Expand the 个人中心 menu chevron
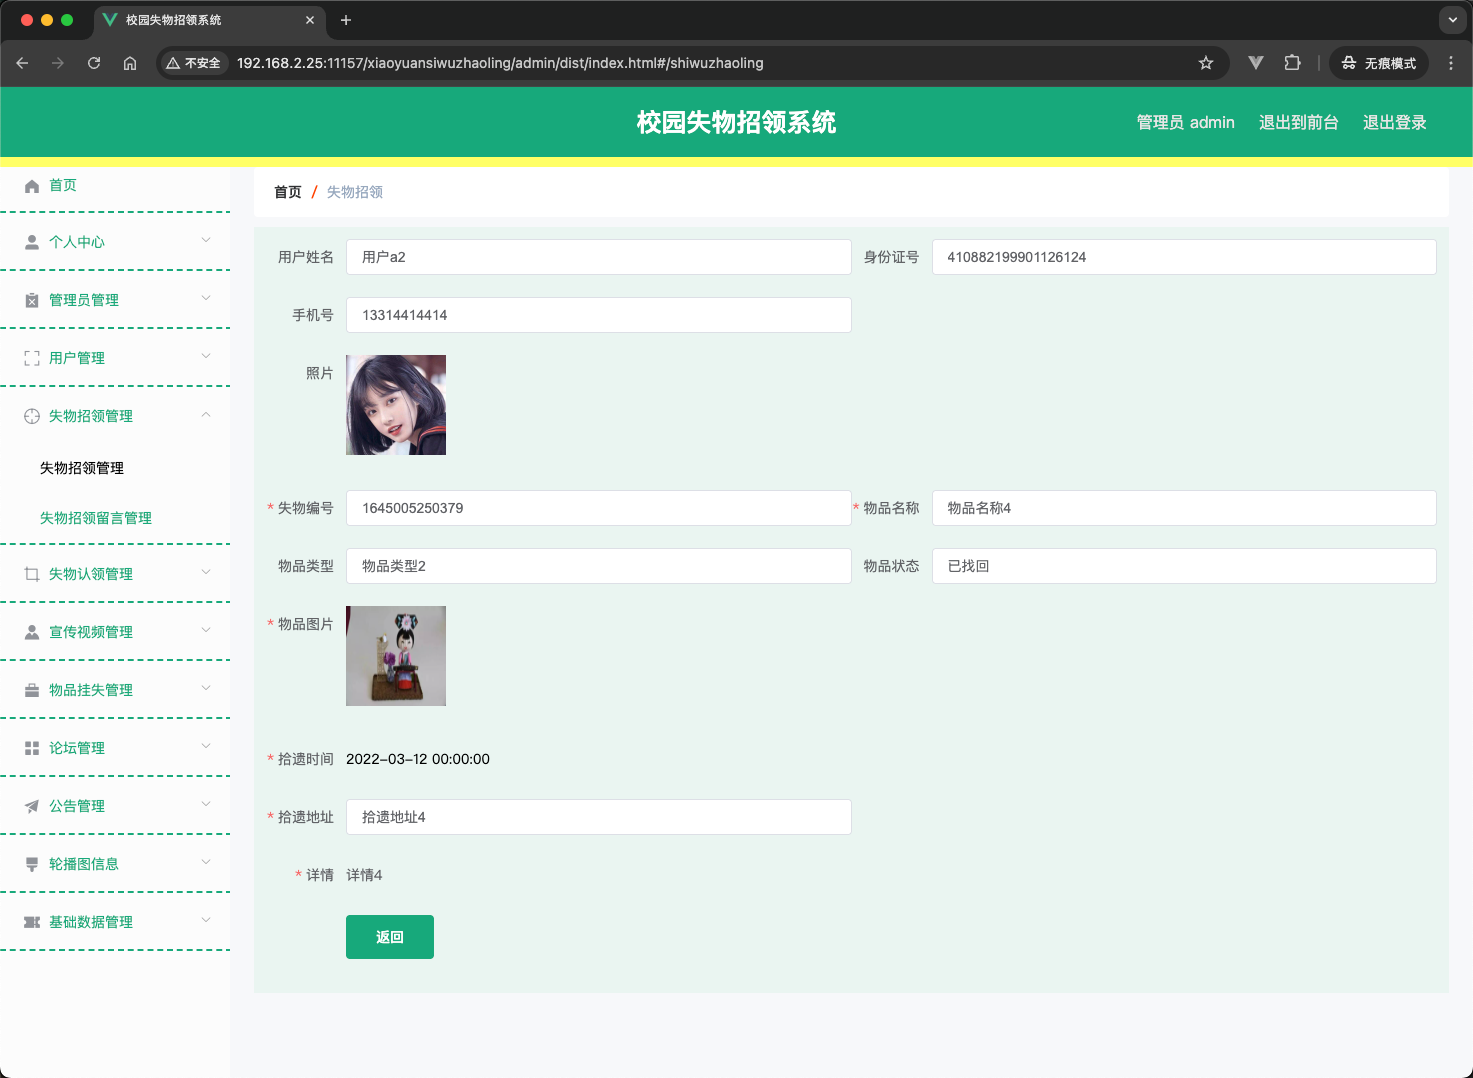Screen dimensions: 1473x1078 click(206, 240)
